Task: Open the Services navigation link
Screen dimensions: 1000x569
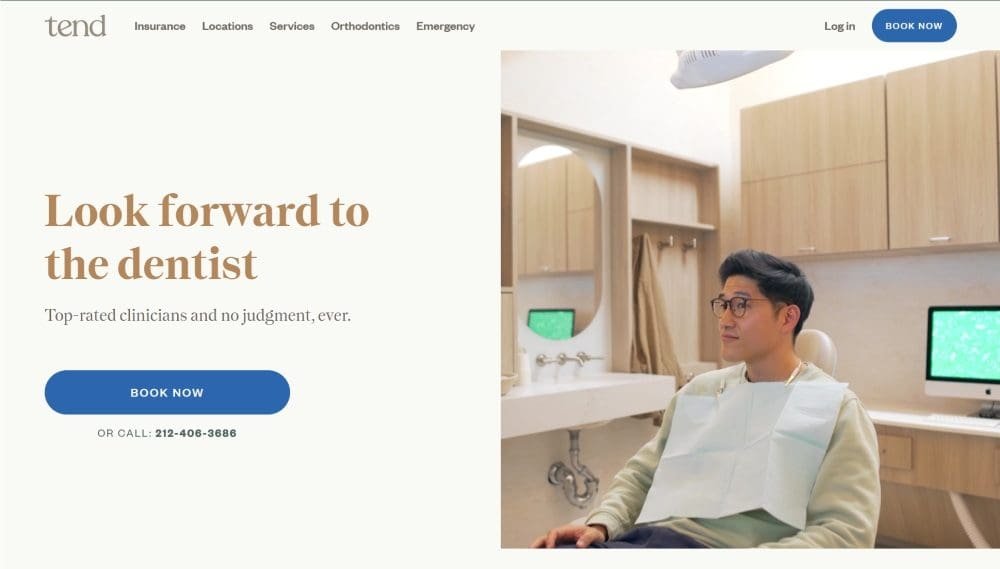Action: coord(291,26)
